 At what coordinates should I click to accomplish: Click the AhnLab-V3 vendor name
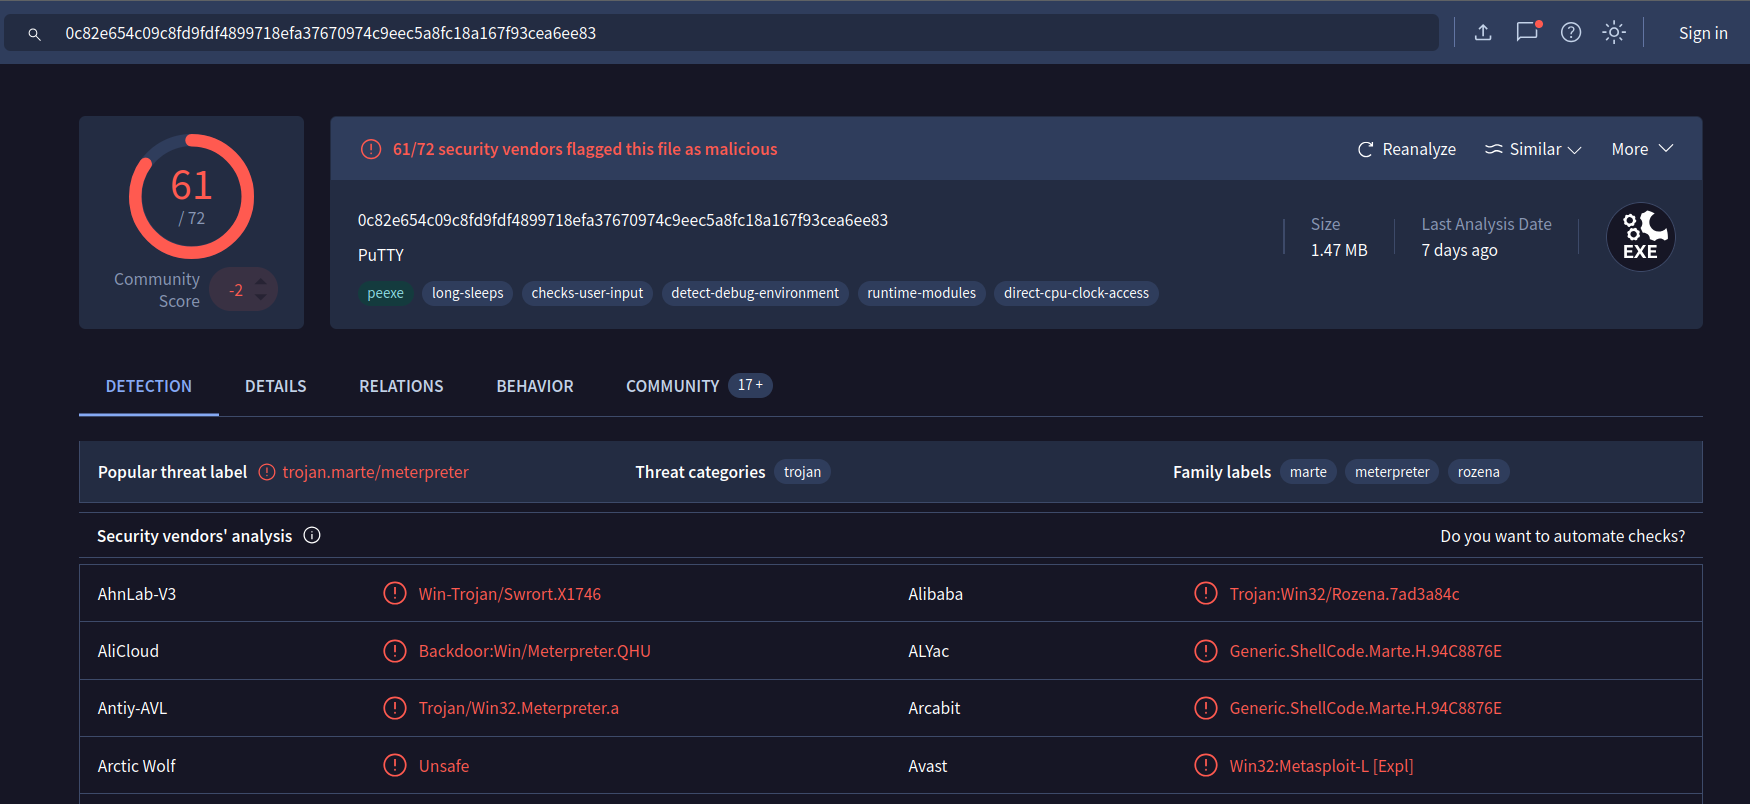pyautogui.click(x=137, y=594)
